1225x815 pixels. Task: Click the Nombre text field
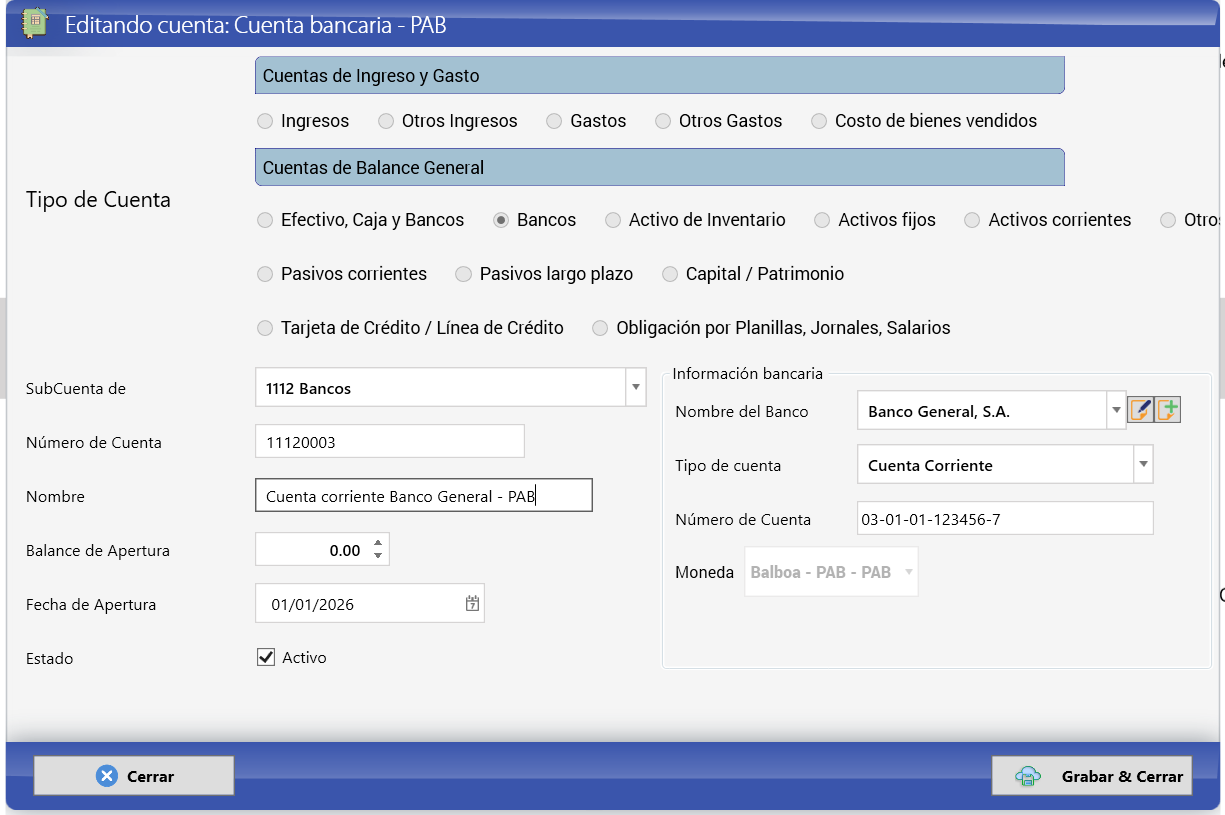coord(424,496)
